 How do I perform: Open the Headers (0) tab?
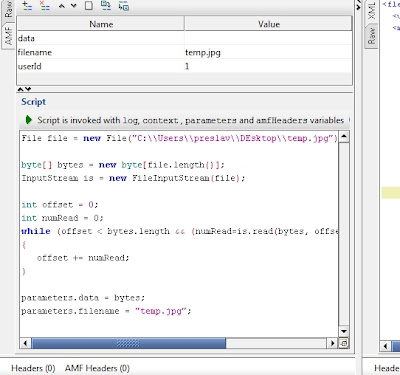point(33,368)
